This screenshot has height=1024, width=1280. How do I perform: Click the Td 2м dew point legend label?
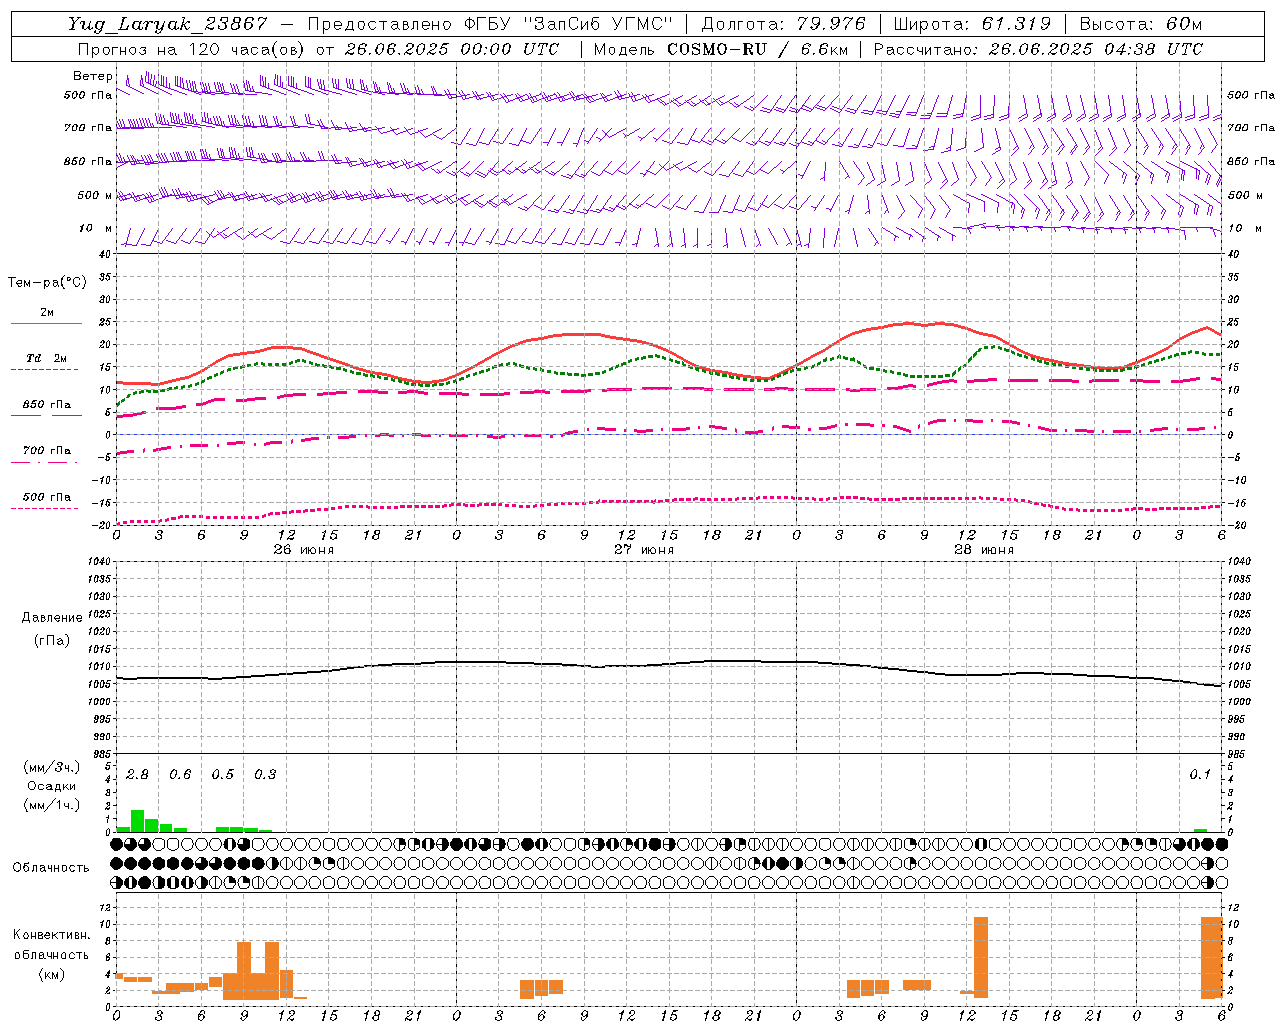tap(47, 358)
